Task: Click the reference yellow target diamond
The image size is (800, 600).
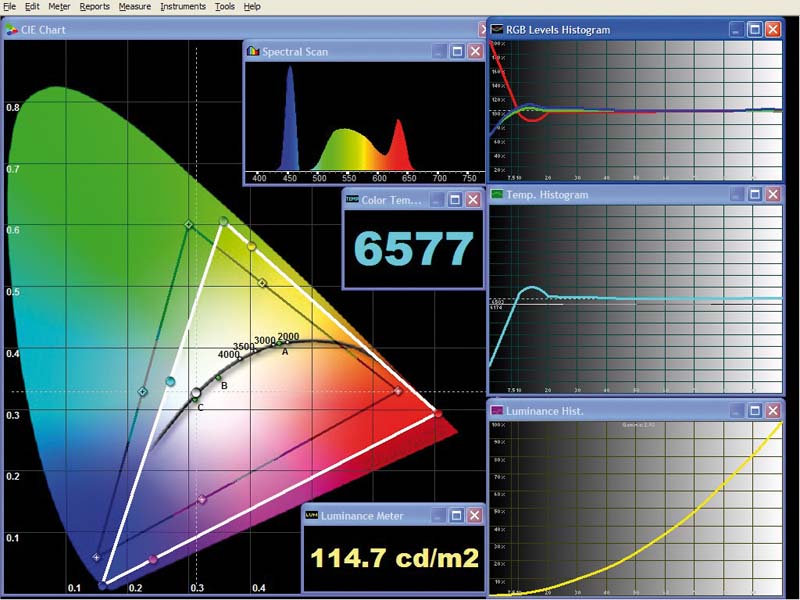Action: [262, 283]
